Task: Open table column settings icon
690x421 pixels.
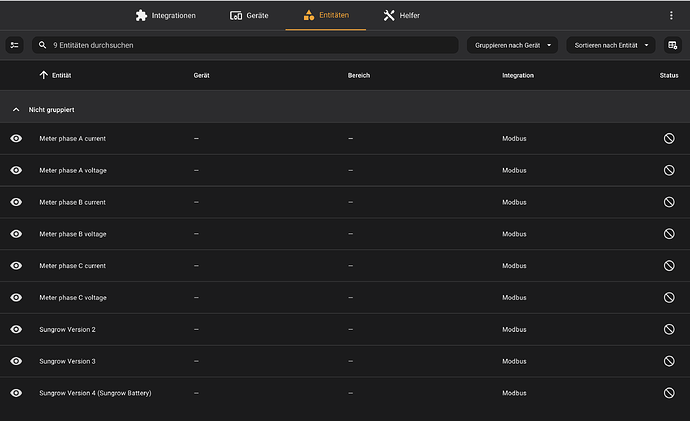Action: pyautogui.click(x=672, y=45)
